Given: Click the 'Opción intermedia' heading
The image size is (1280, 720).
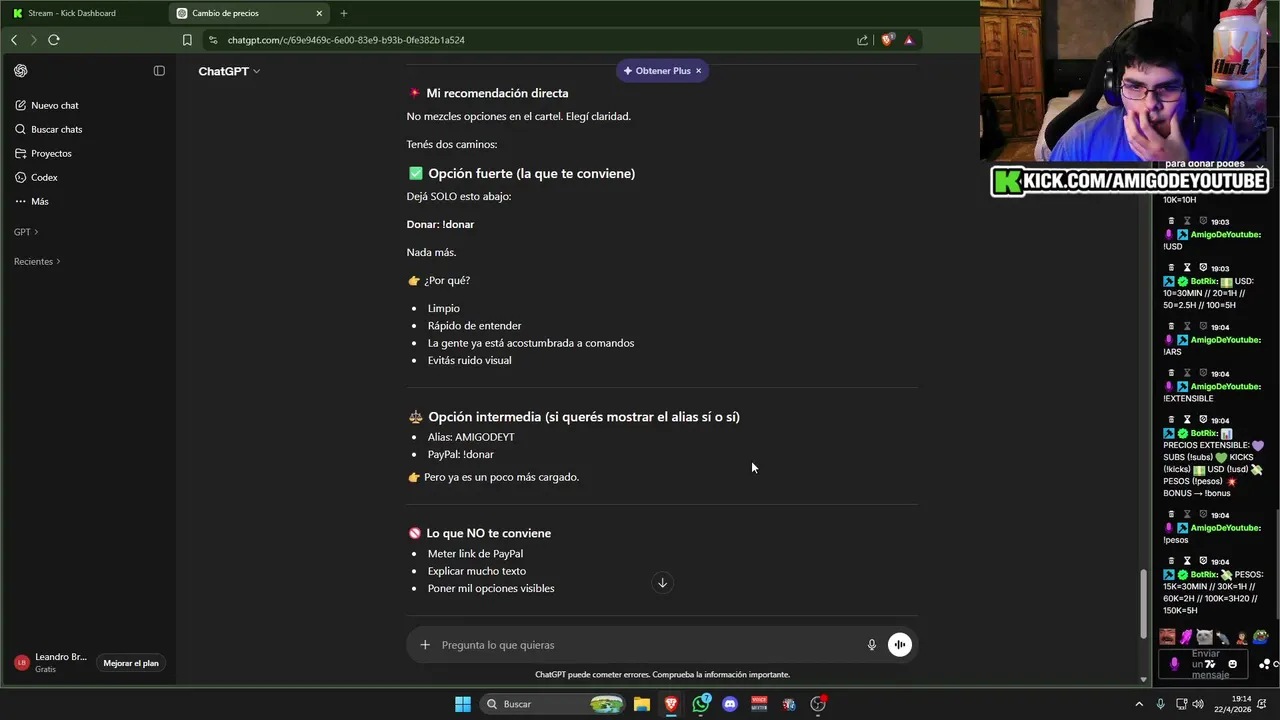Looking at the screenshot, I should [583, 417].
